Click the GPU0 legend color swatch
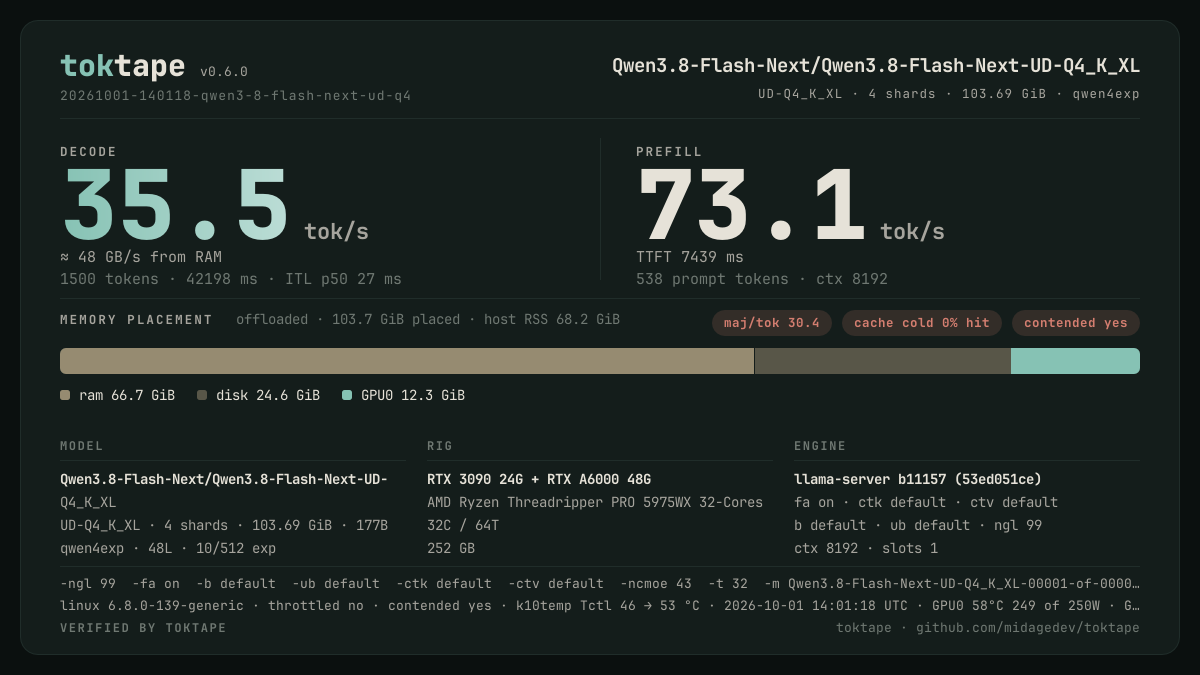Image resolution: width=1200 pixels, height=675 pixels. click(347, 395)
